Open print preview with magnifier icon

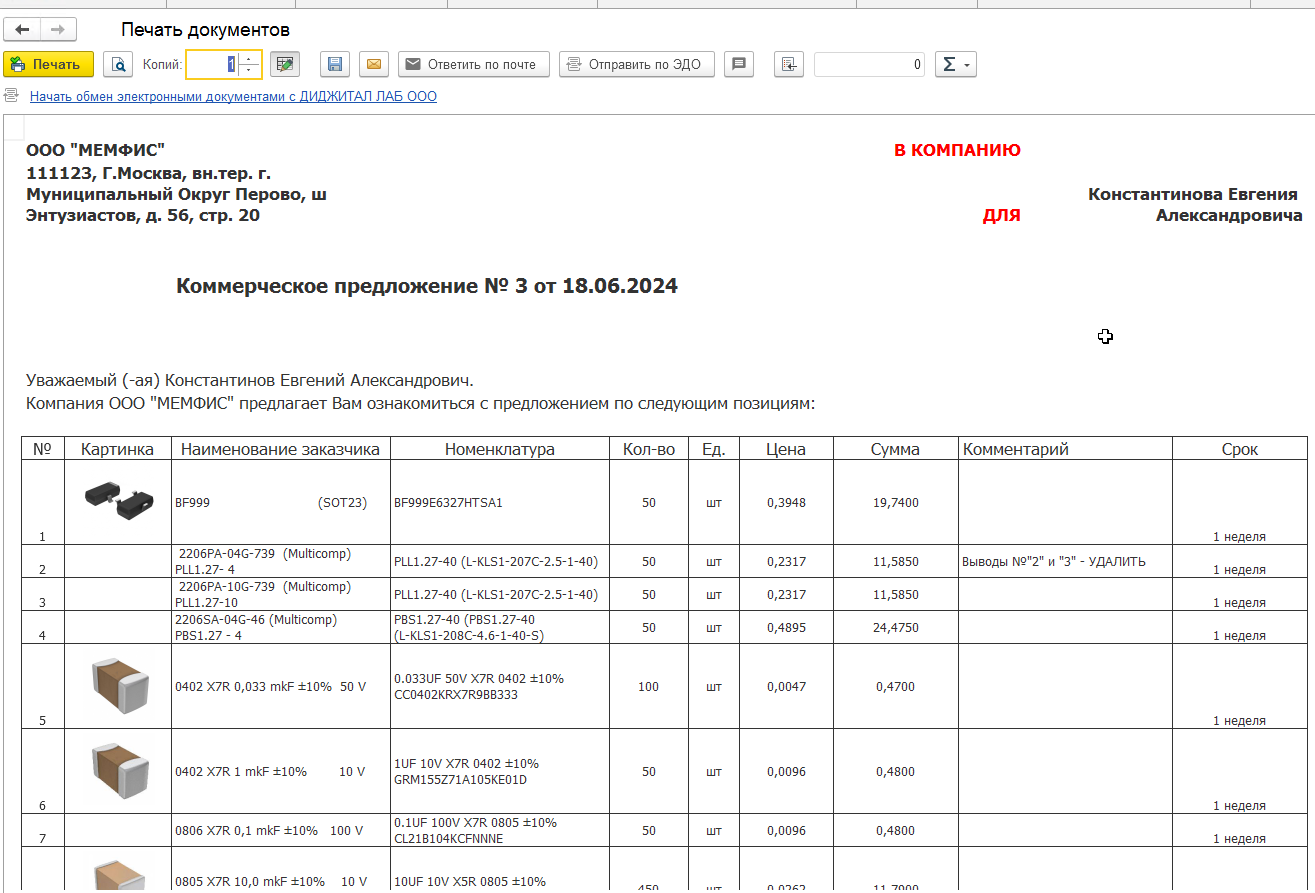point(118,65)
